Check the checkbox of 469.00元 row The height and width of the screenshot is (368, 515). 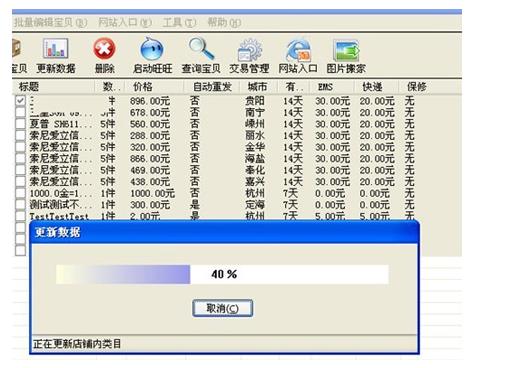[x=20, y=170]
